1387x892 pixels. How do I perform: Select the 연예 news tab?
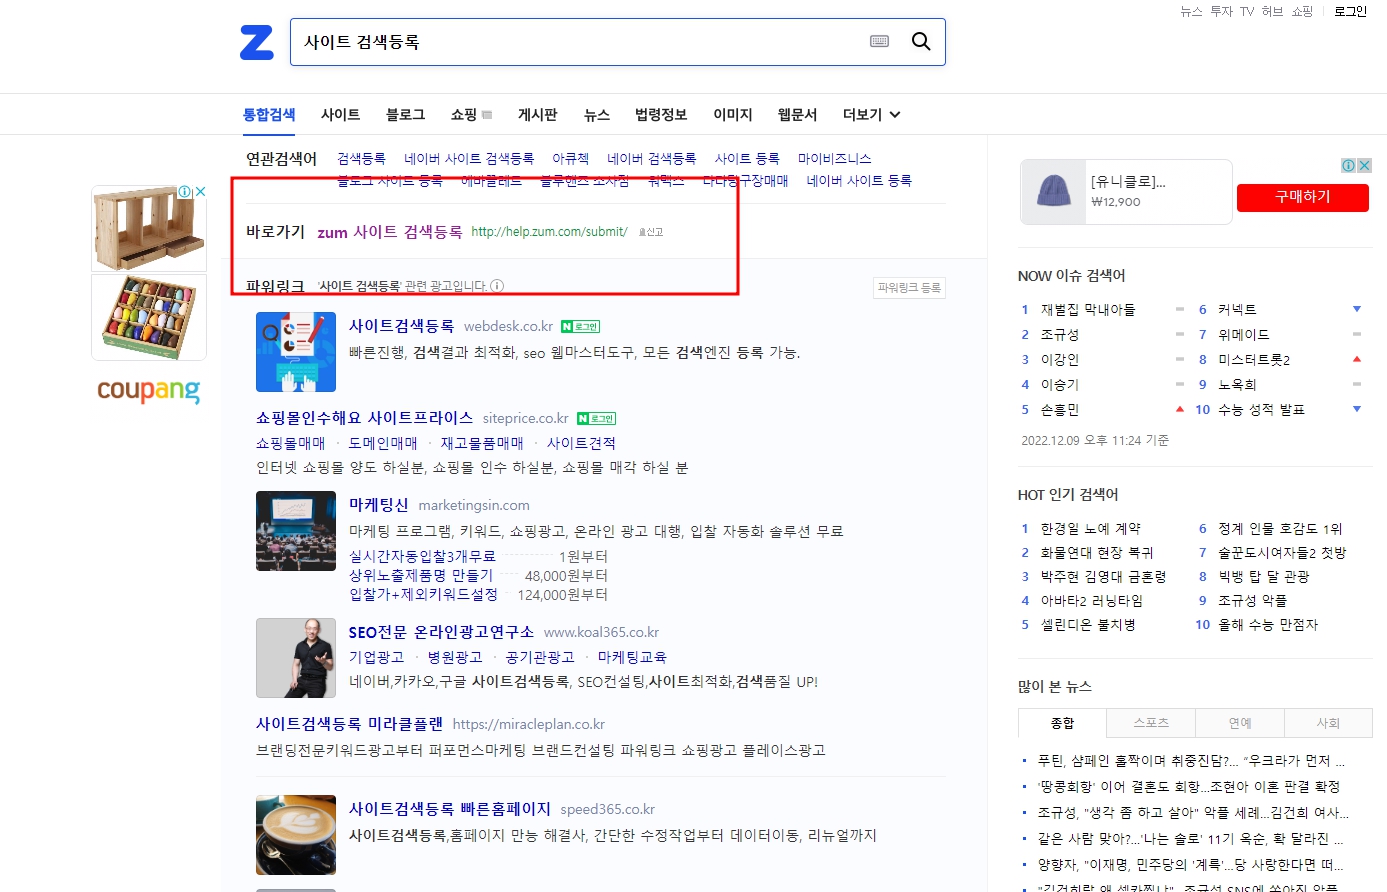click(x=1240, y=723)
